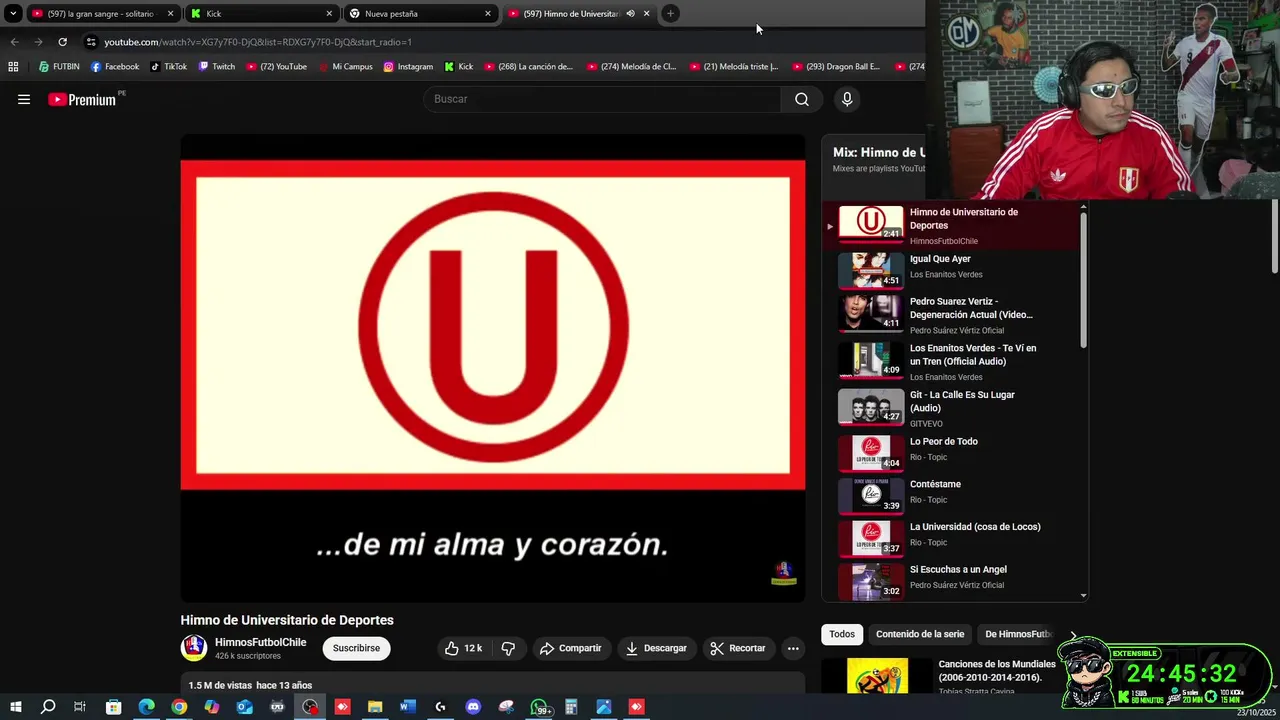Image resolution: width=1280 pixels, height=720 pixels.
Task: Start voice search with the microphone icon
Action: coord(847,99)
